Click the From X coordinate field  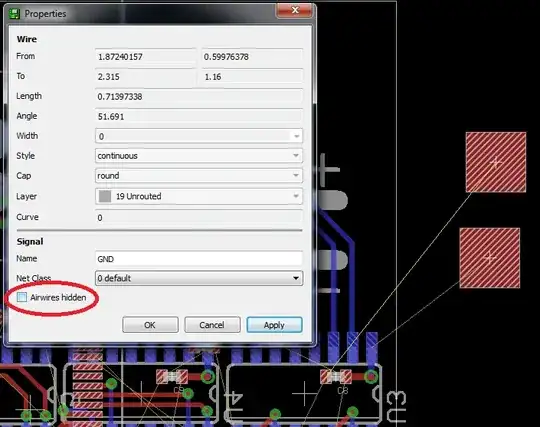[x=146, y=56]
